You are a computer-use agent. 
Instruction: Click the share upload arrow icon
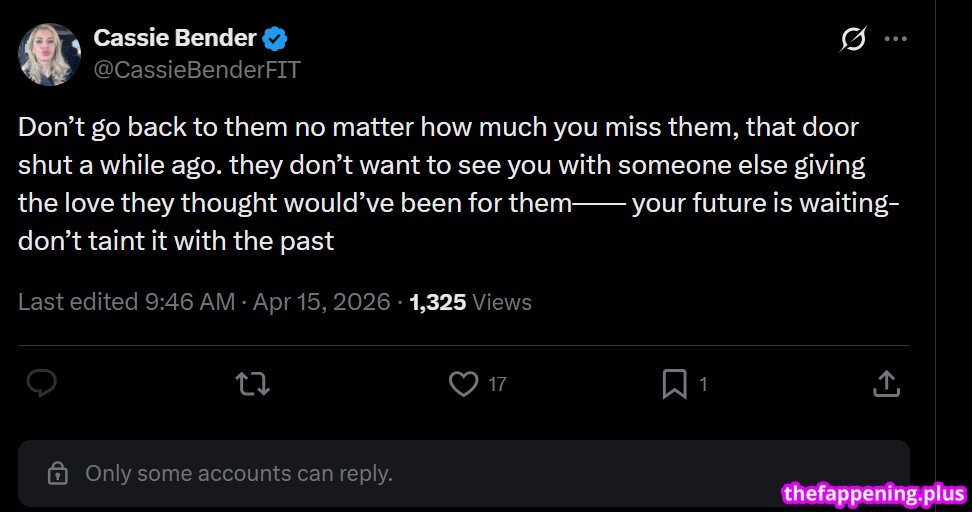coord(886,383)
